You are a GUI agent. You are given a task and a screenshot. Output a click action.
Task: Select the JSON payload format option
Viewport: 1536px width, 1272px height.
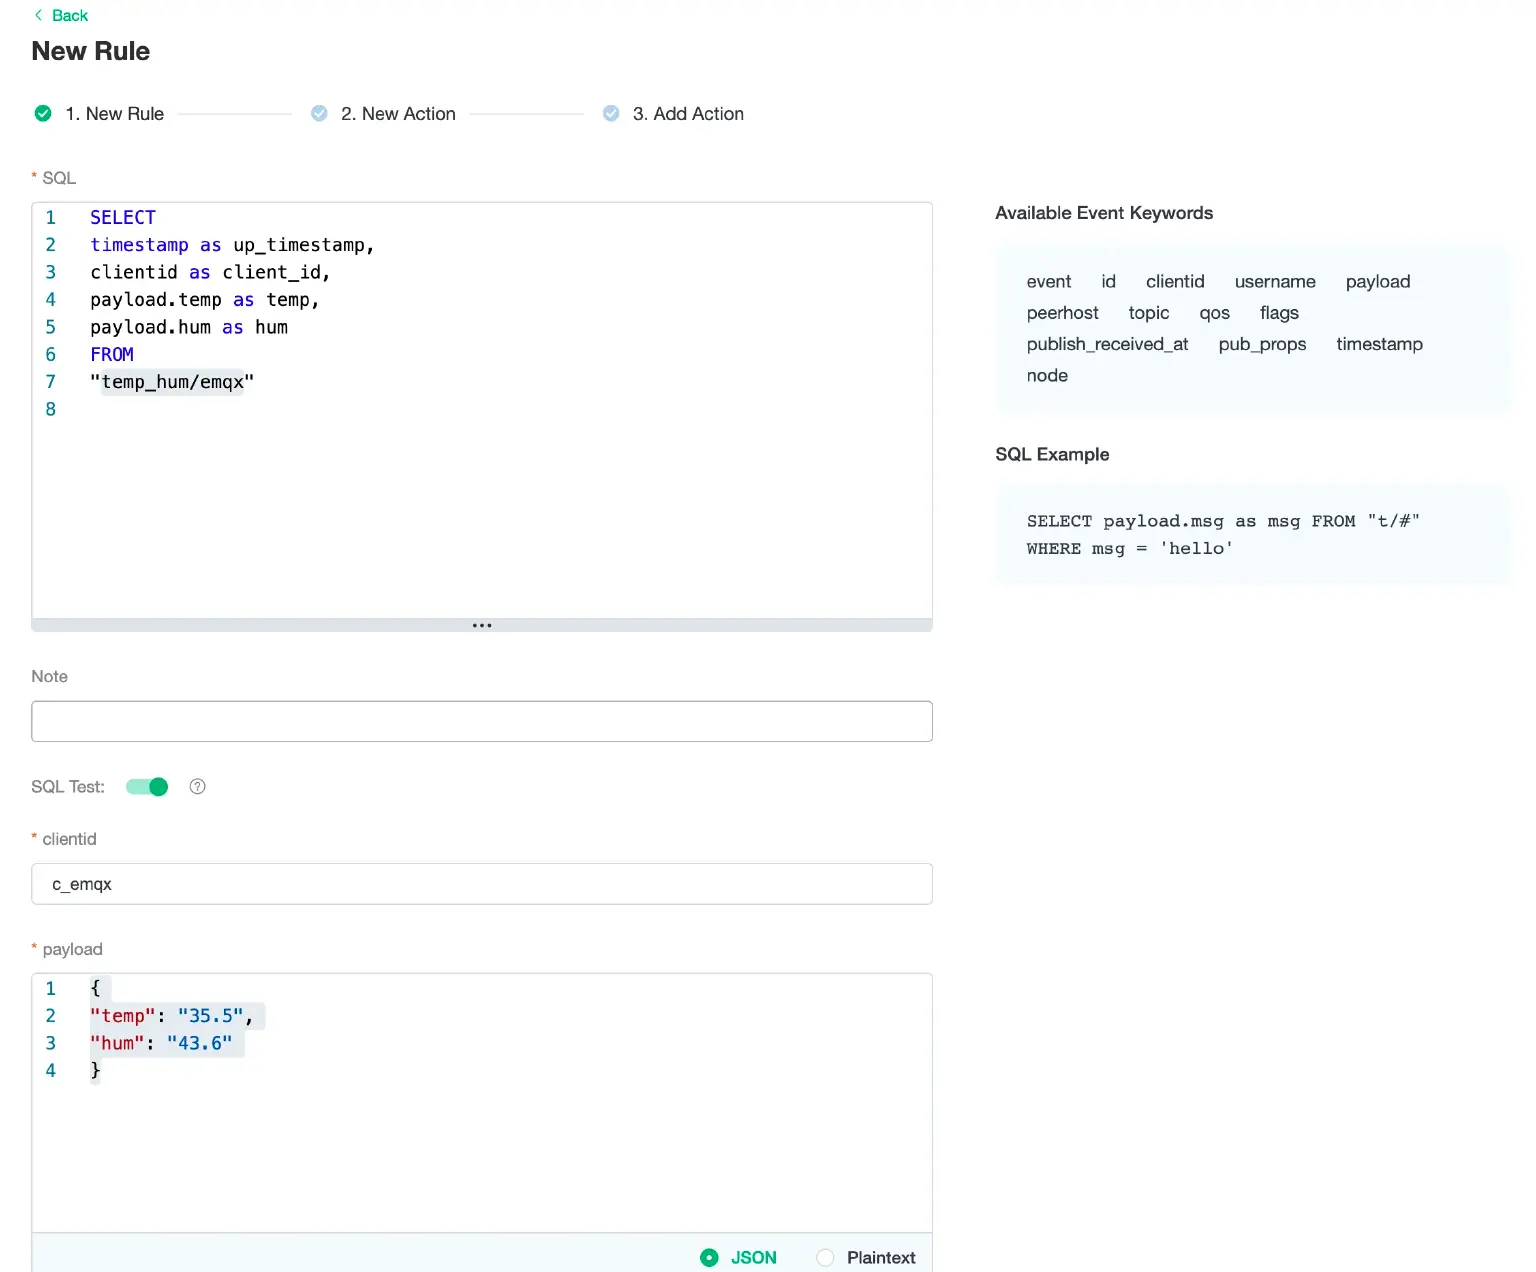tap(710, 1258)
